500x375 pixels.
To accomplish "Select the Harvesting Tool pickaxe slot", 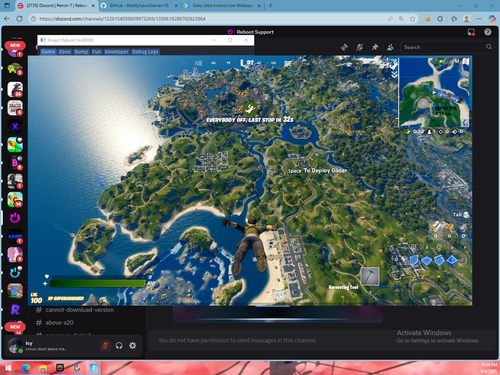I will (370, 276).
